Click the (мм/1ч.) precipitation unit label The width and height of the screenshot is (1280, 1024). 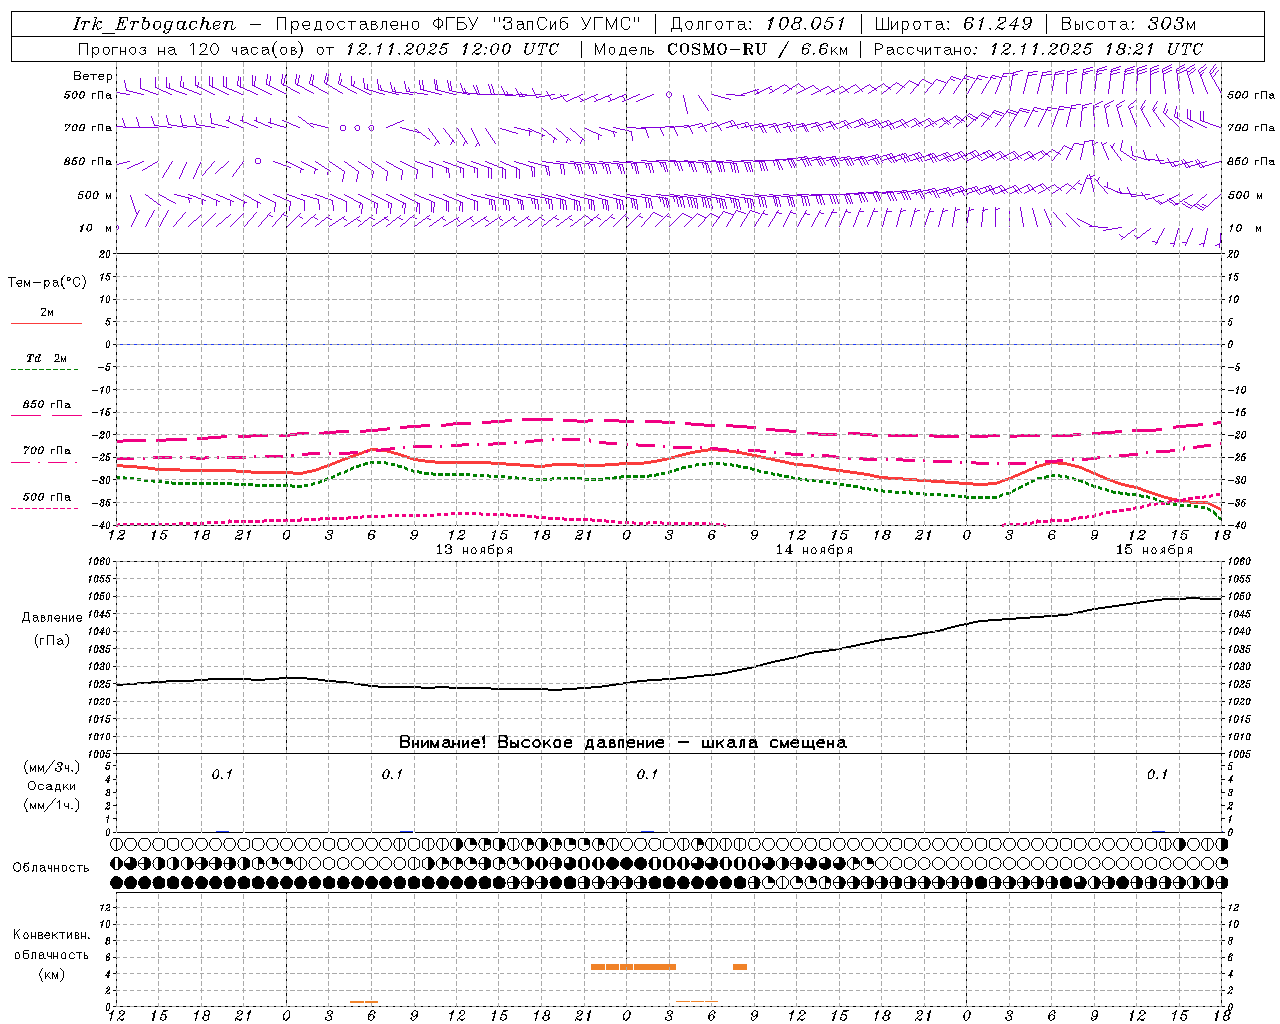point(52,805)
